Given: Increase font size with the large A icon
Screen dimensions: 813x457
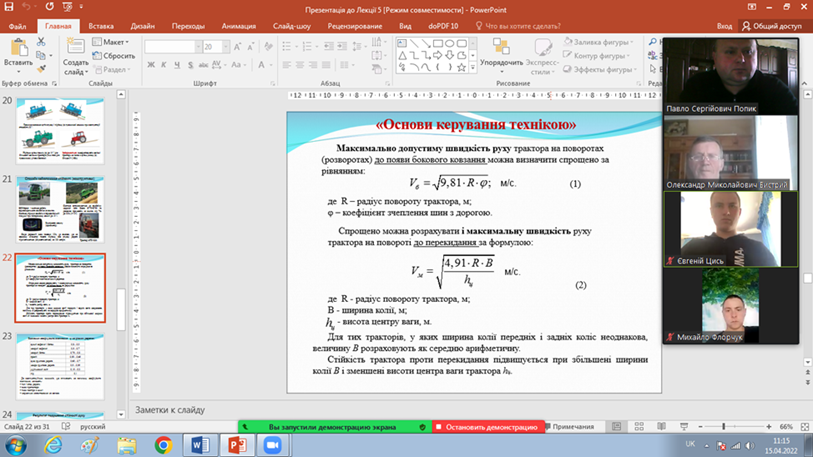Looking at the screenshot, I should pos(237,47).
